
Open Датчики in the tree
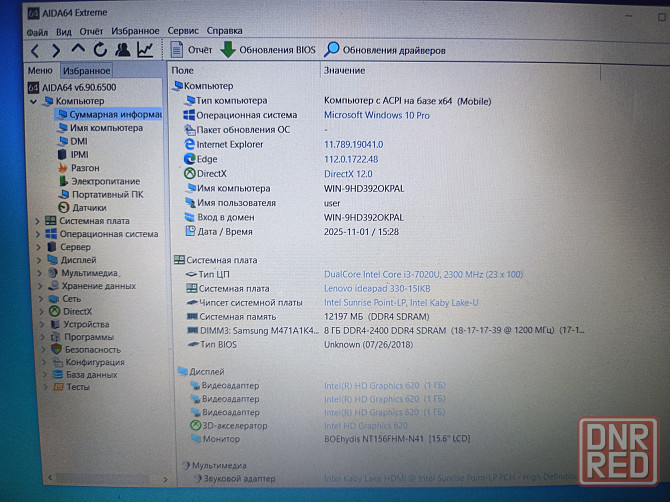tap(82, 208)
